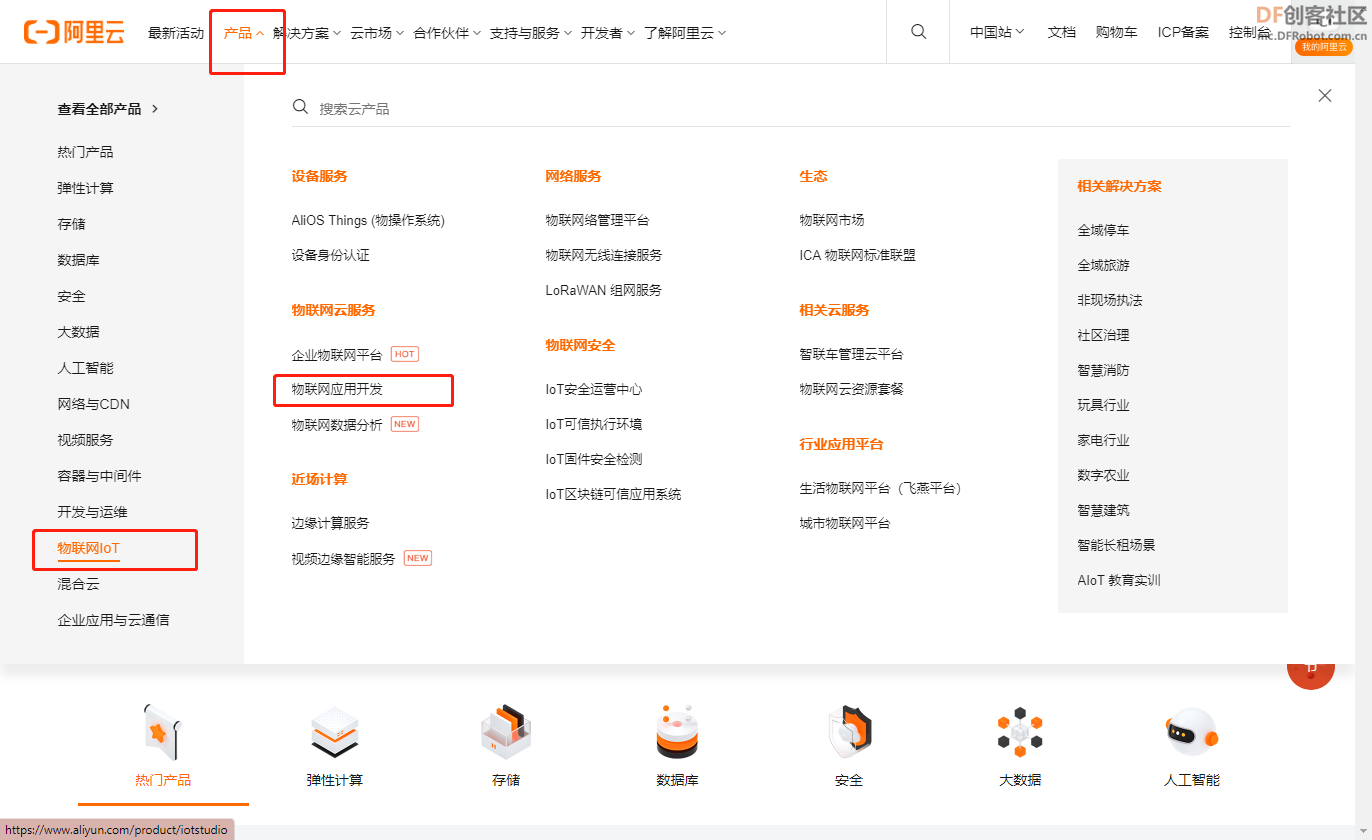Expand the 合作伙伴 dropdown
1372x840 pixels.
pos(447,33)
